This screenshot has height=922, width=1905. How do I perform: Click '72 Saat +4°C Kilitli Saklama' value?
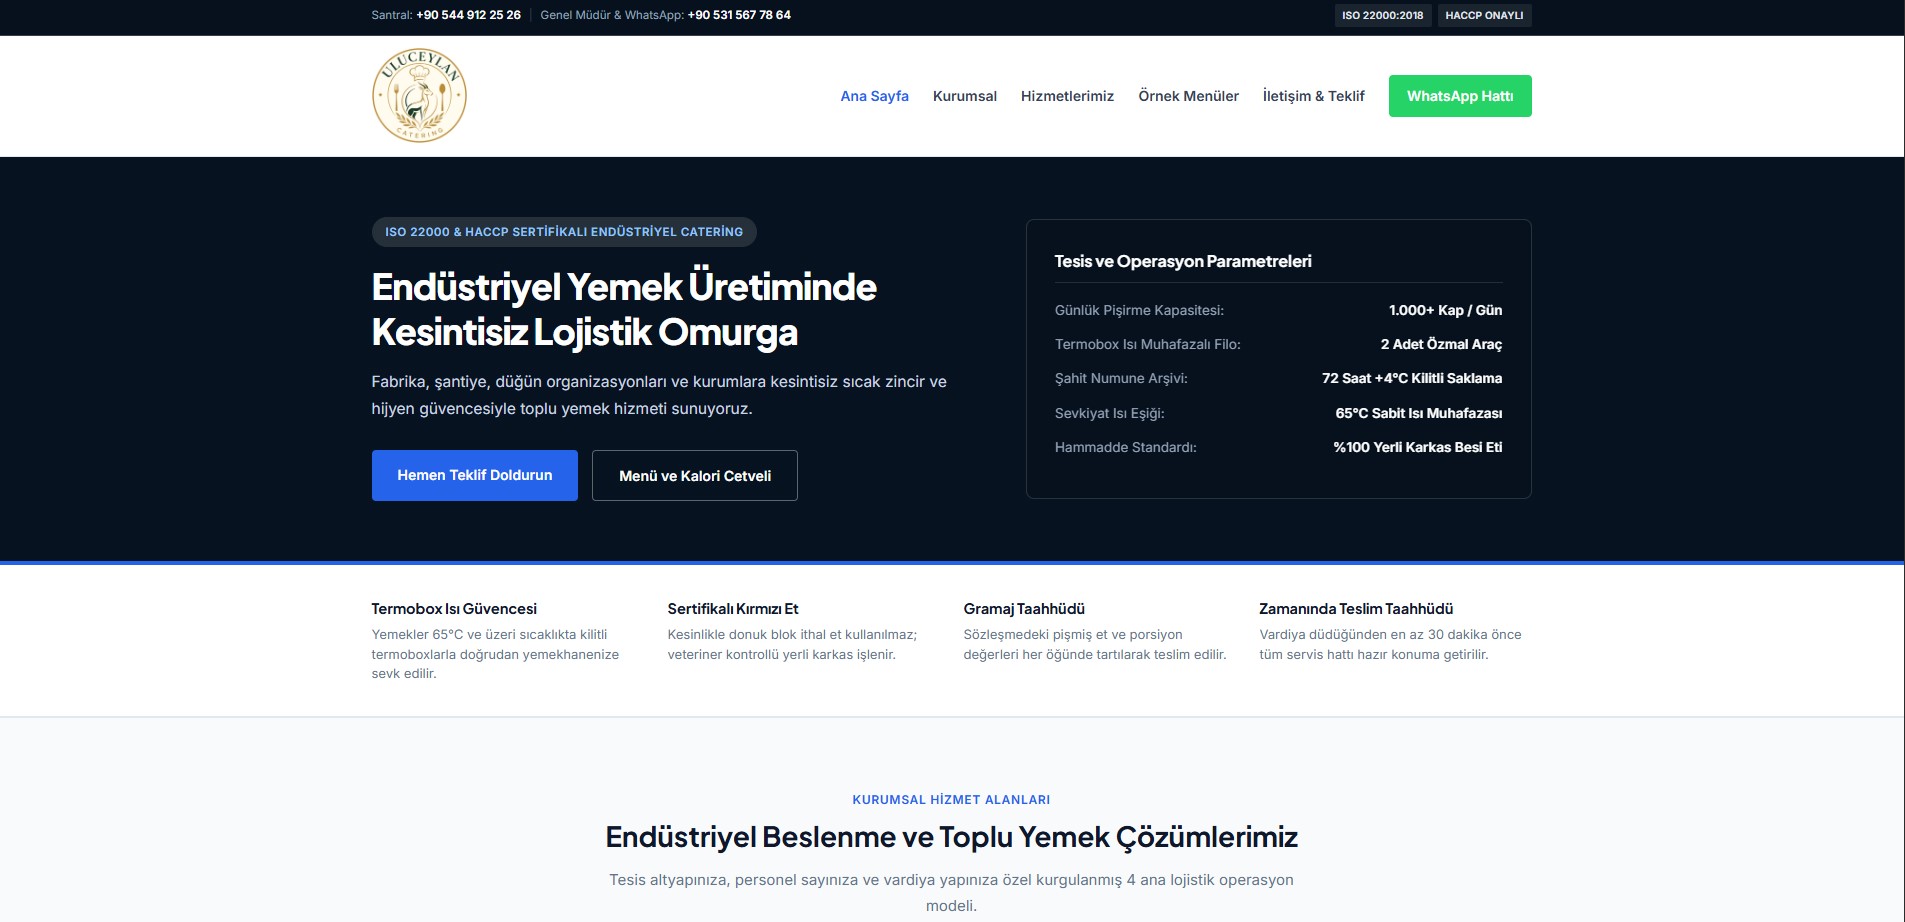[x=1412, y=378]
